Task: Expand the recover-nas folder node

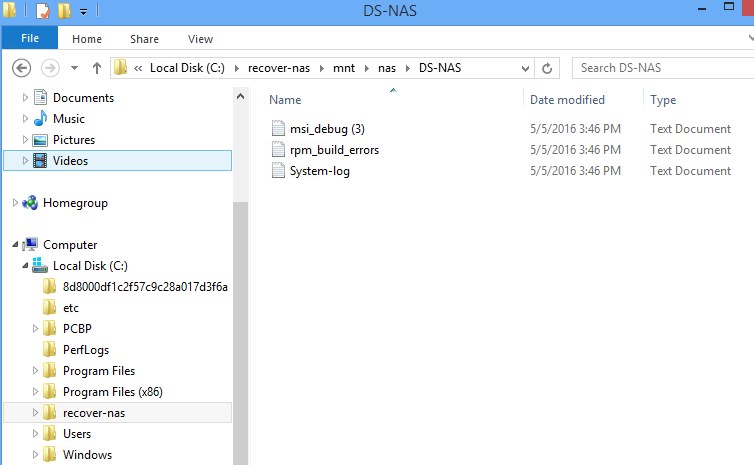Action: point(35,413)
